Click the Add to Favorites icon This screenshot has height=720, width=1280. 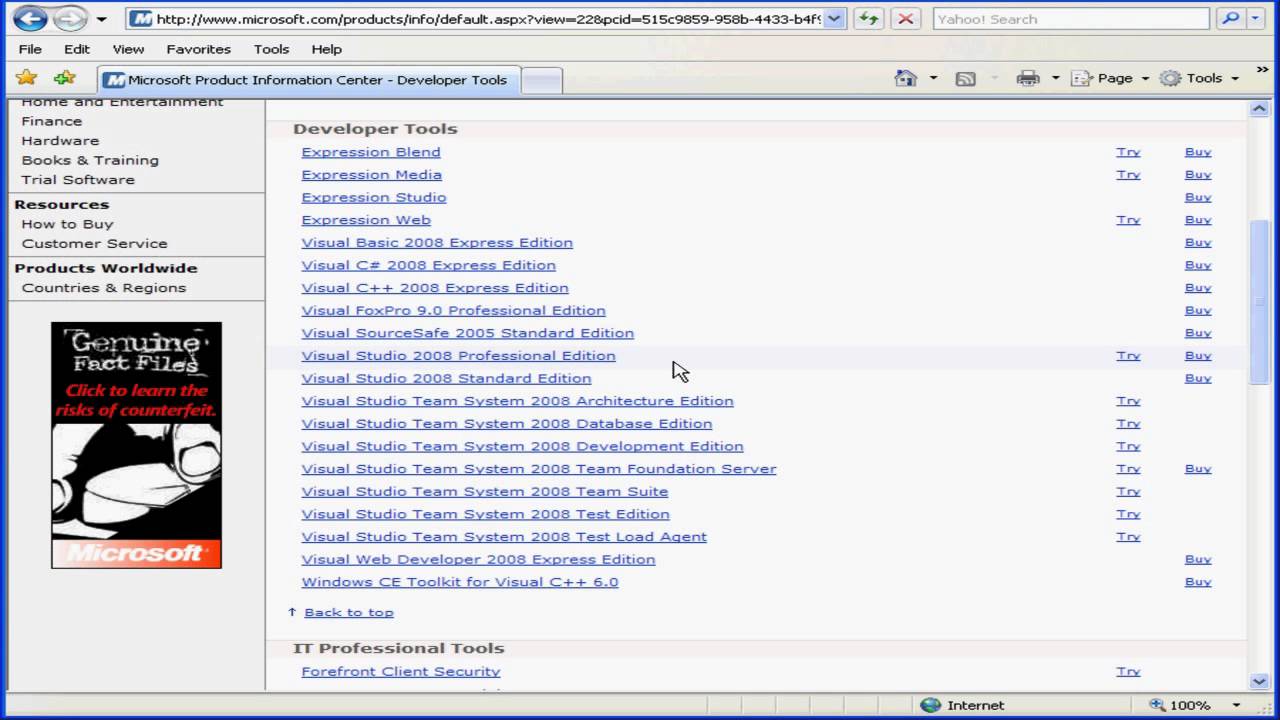tap(64, 78)
